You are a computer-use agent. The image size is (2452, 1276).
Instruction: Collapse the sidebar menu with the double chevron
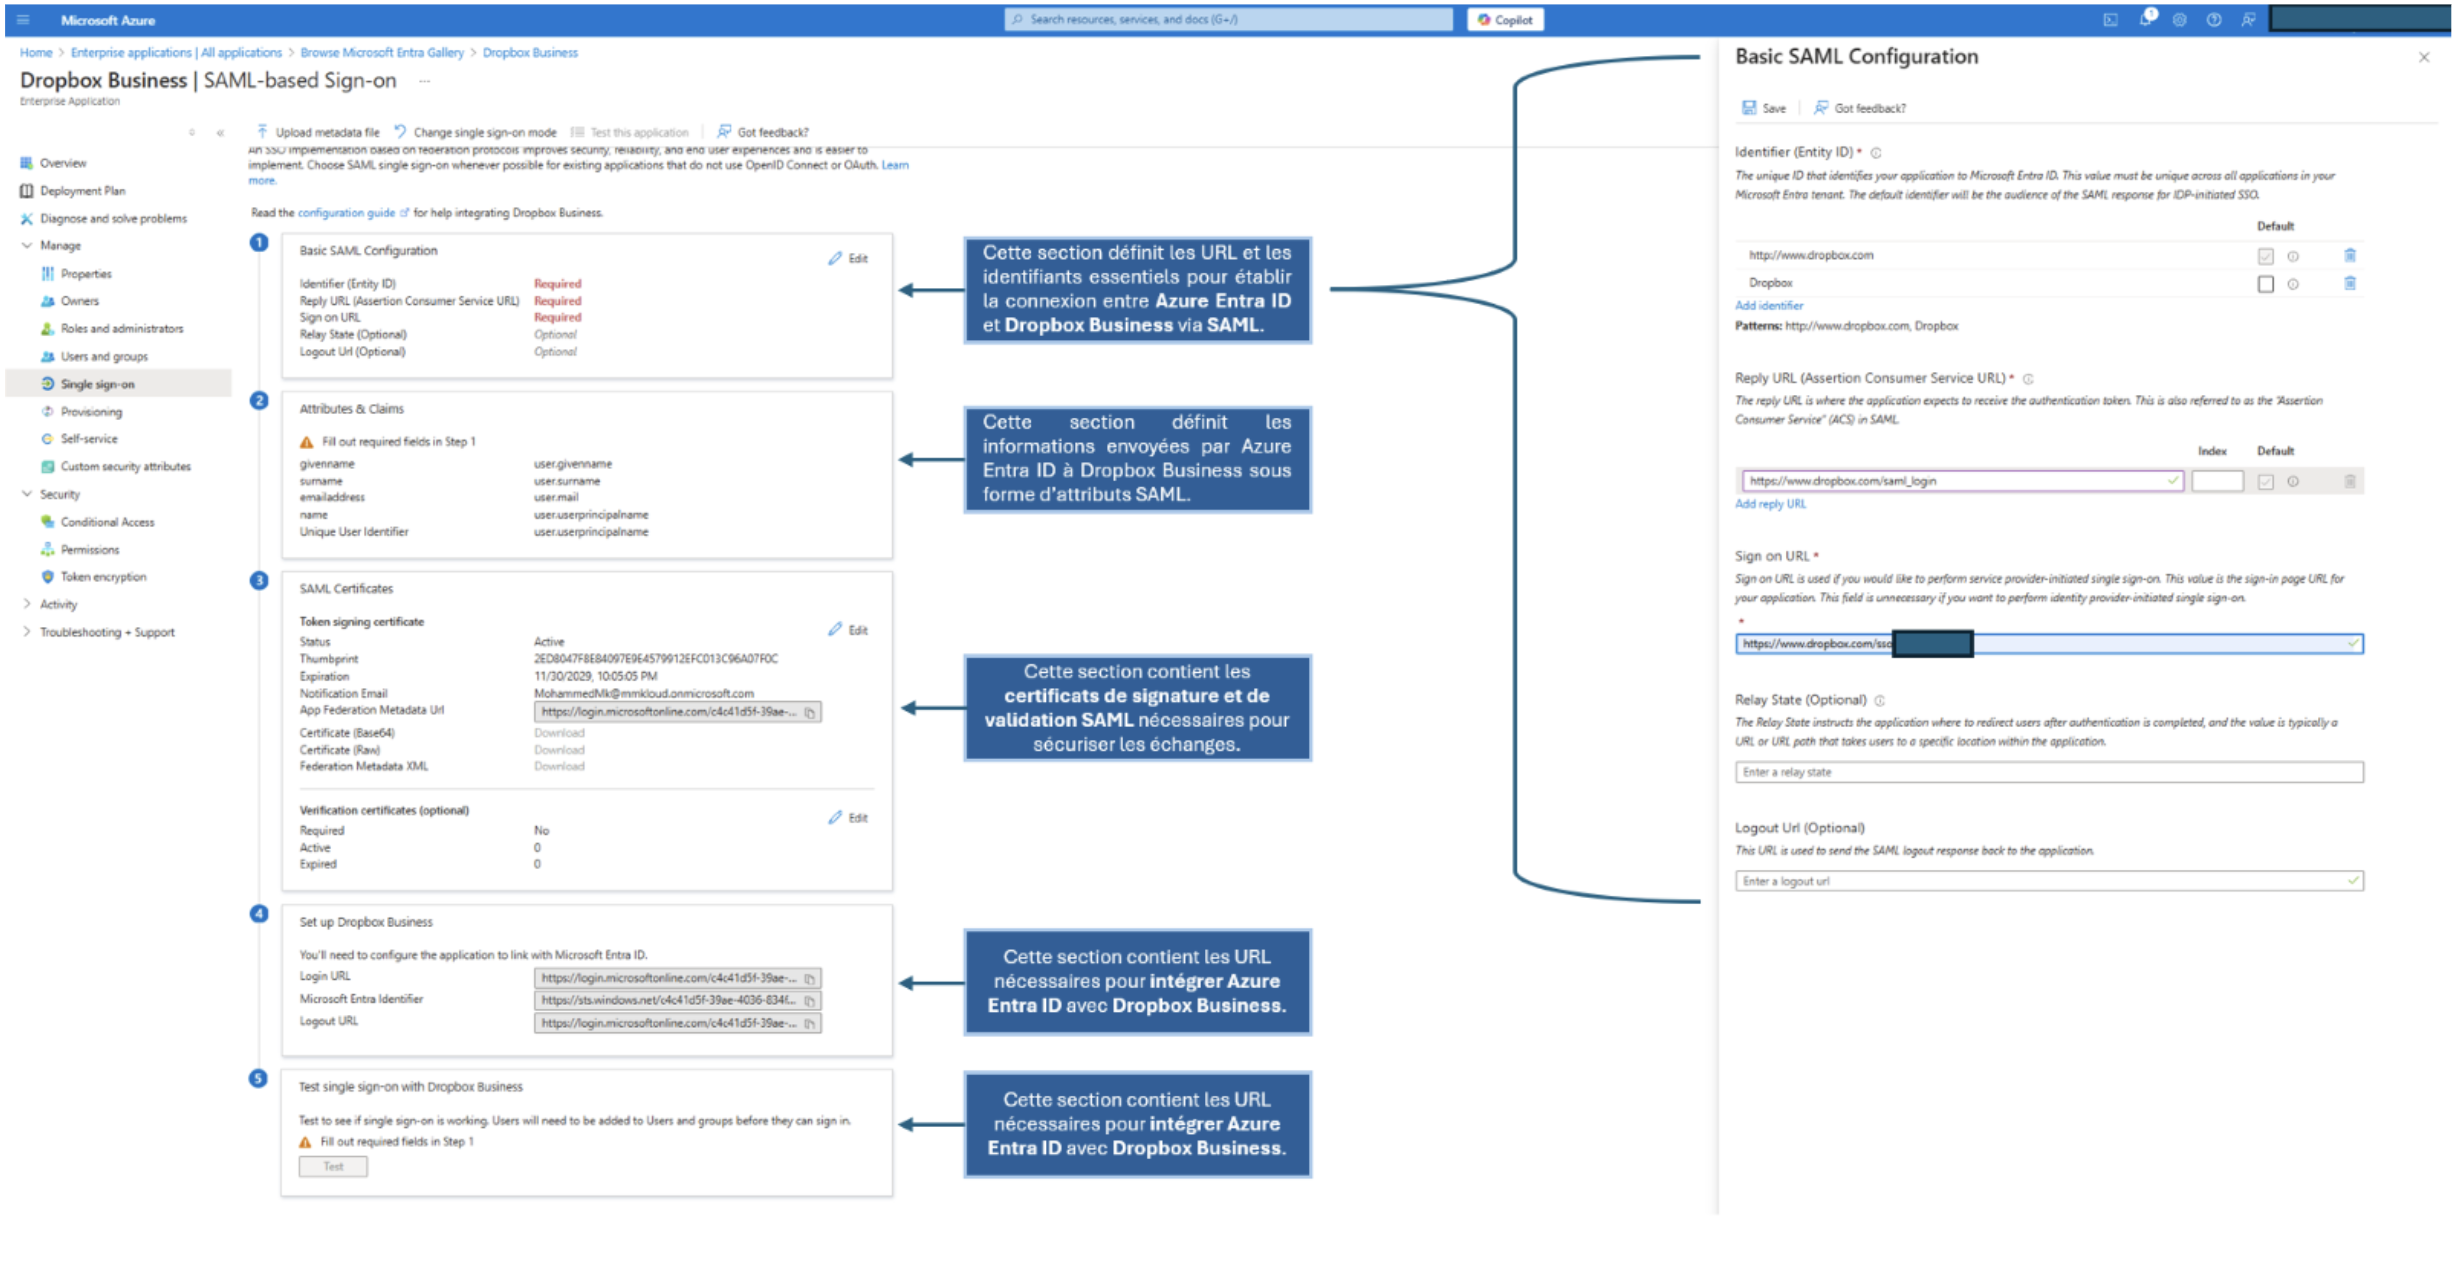(x=221, y=133)
